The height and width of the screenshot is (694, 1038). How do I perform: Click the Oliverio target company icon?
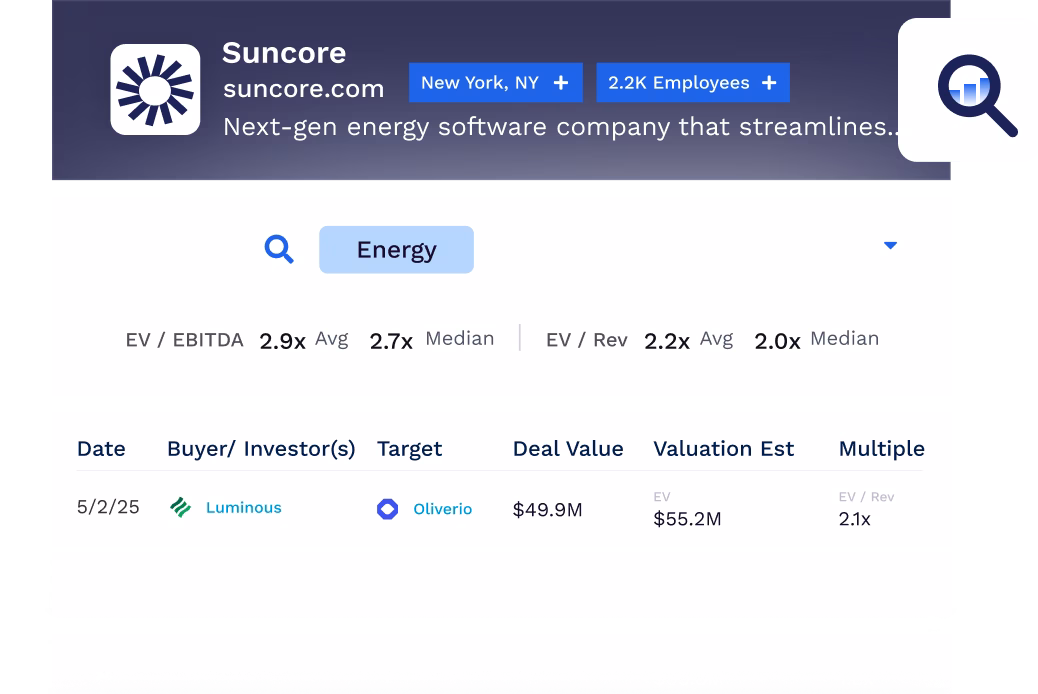coord(387,509)
